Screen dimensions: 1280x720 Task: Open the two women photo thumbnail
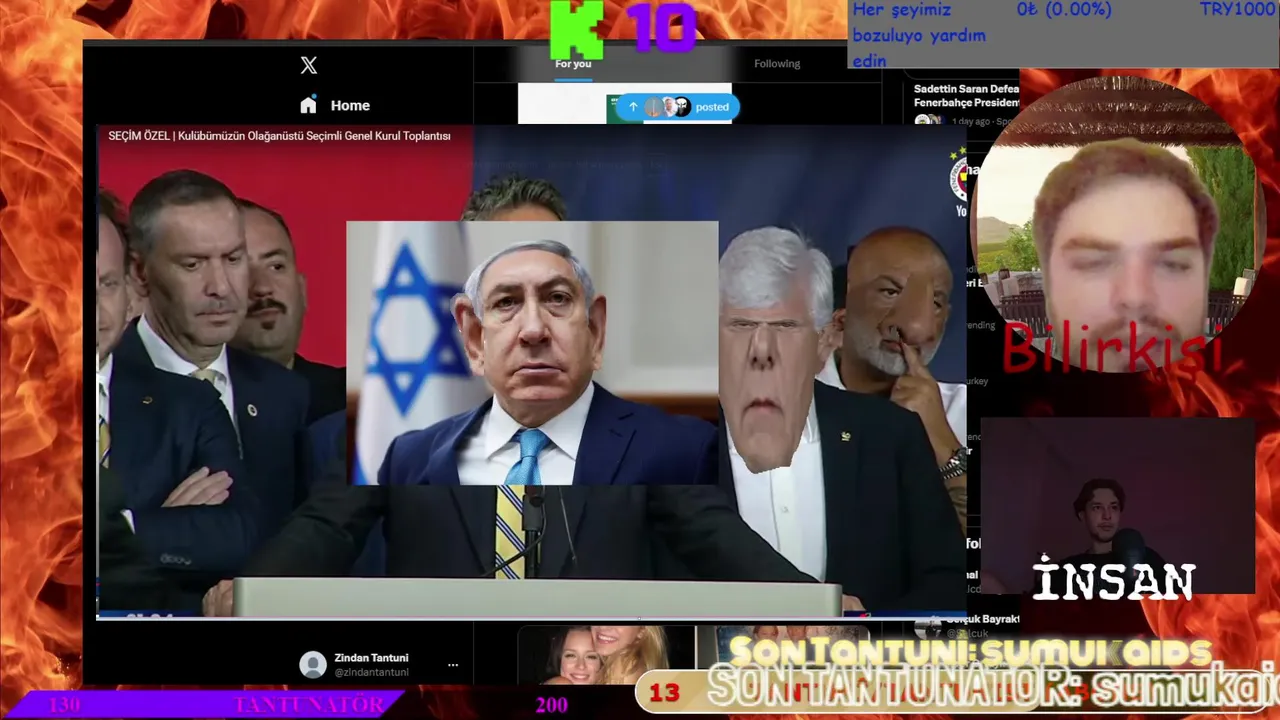tap(606, 655)
